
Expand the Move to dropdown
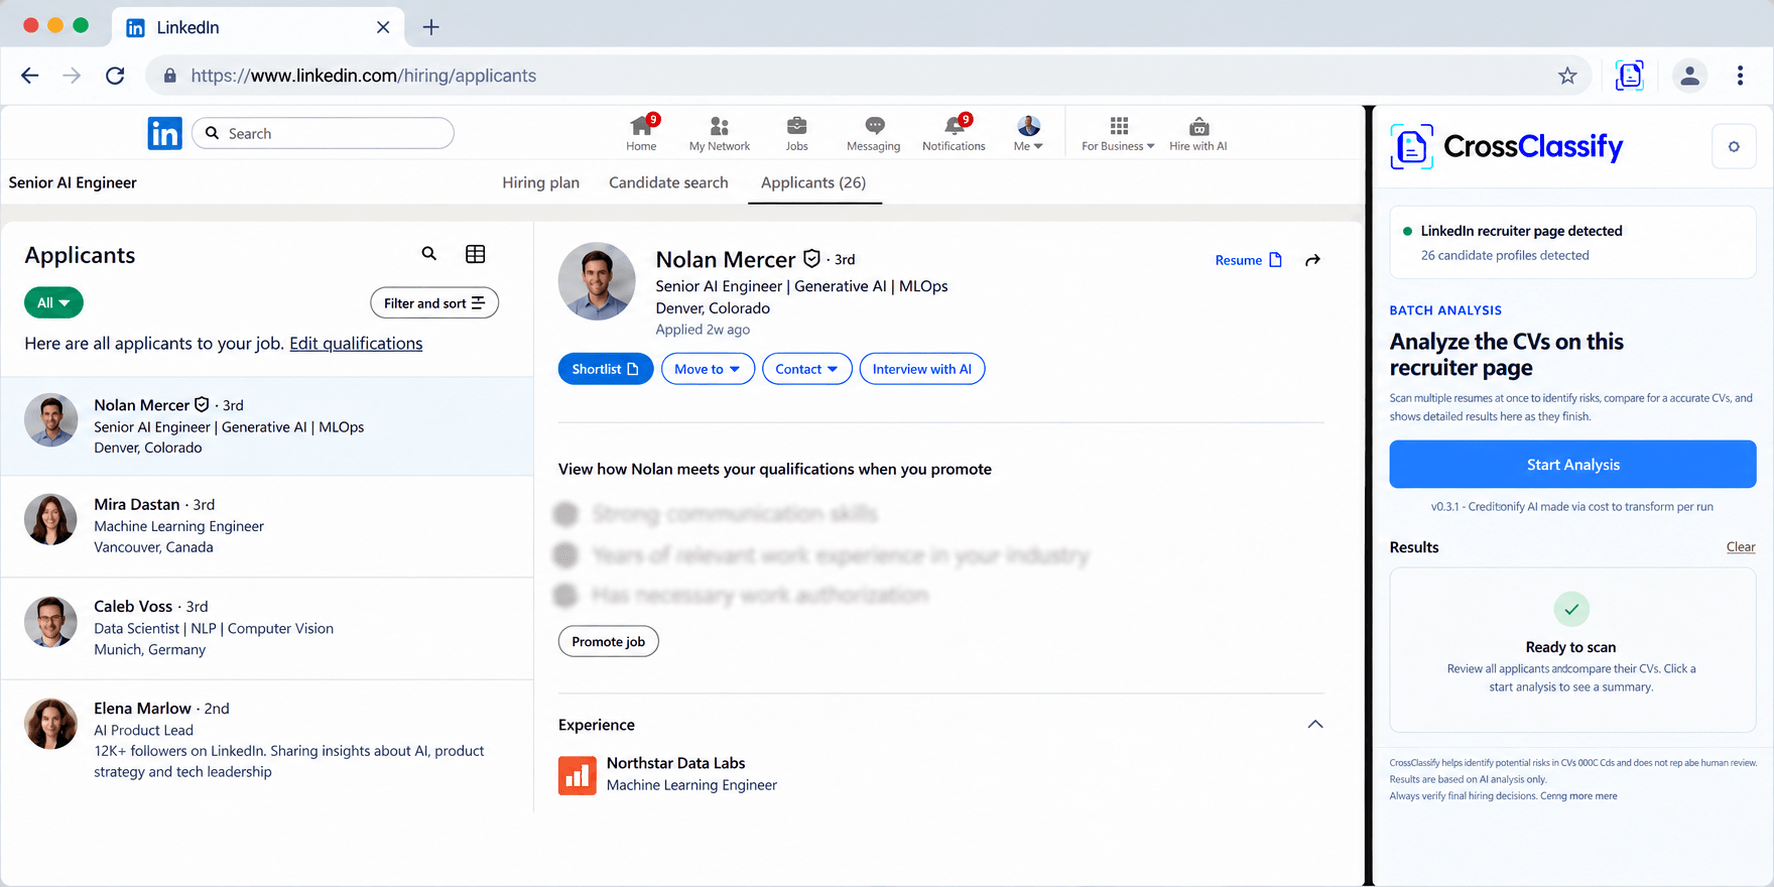click(708, 369)
